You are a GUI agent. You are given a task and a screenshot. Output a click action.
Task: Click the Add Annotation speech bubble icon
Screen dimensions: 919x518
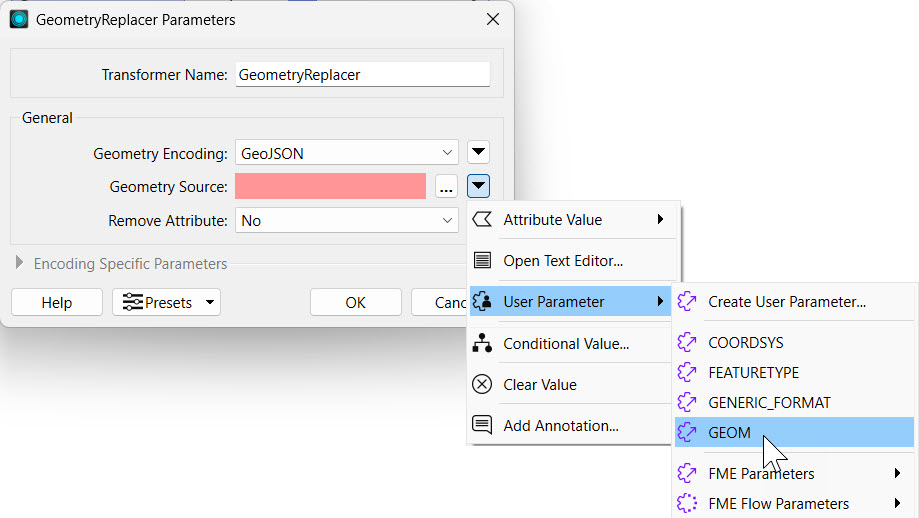[x=482, y=426]
